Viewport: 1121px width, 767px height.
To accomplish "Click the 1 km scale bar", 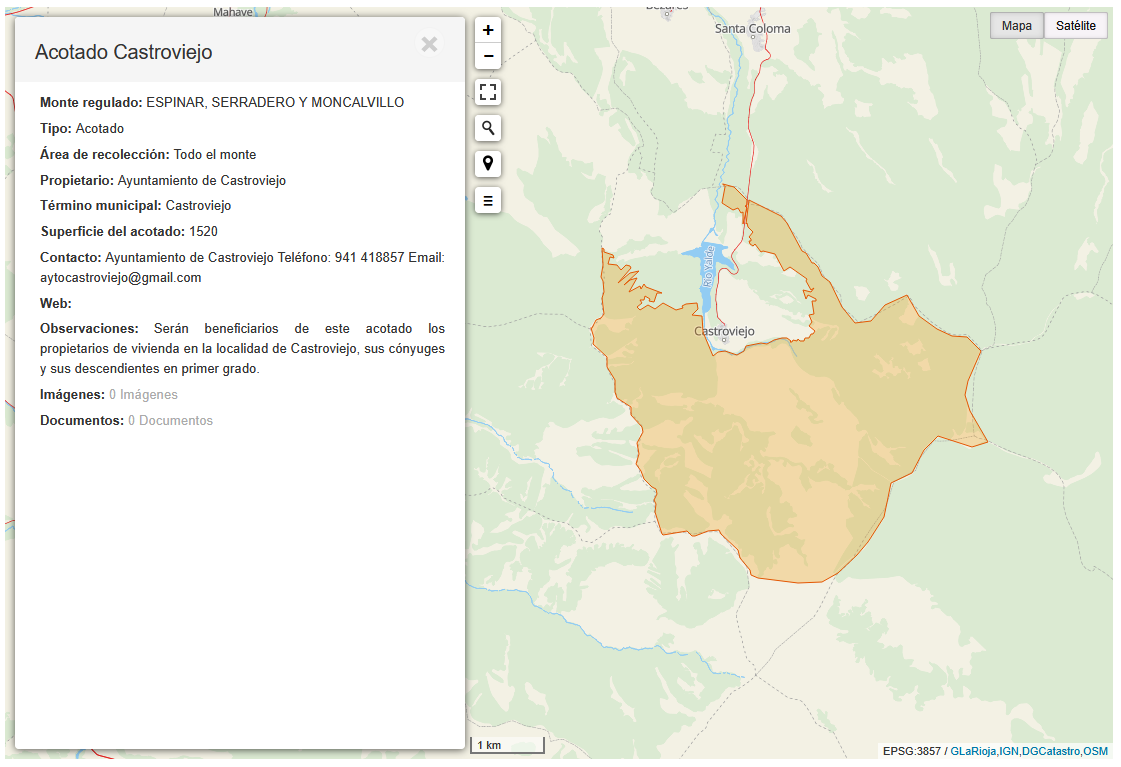I will (507, 745).
